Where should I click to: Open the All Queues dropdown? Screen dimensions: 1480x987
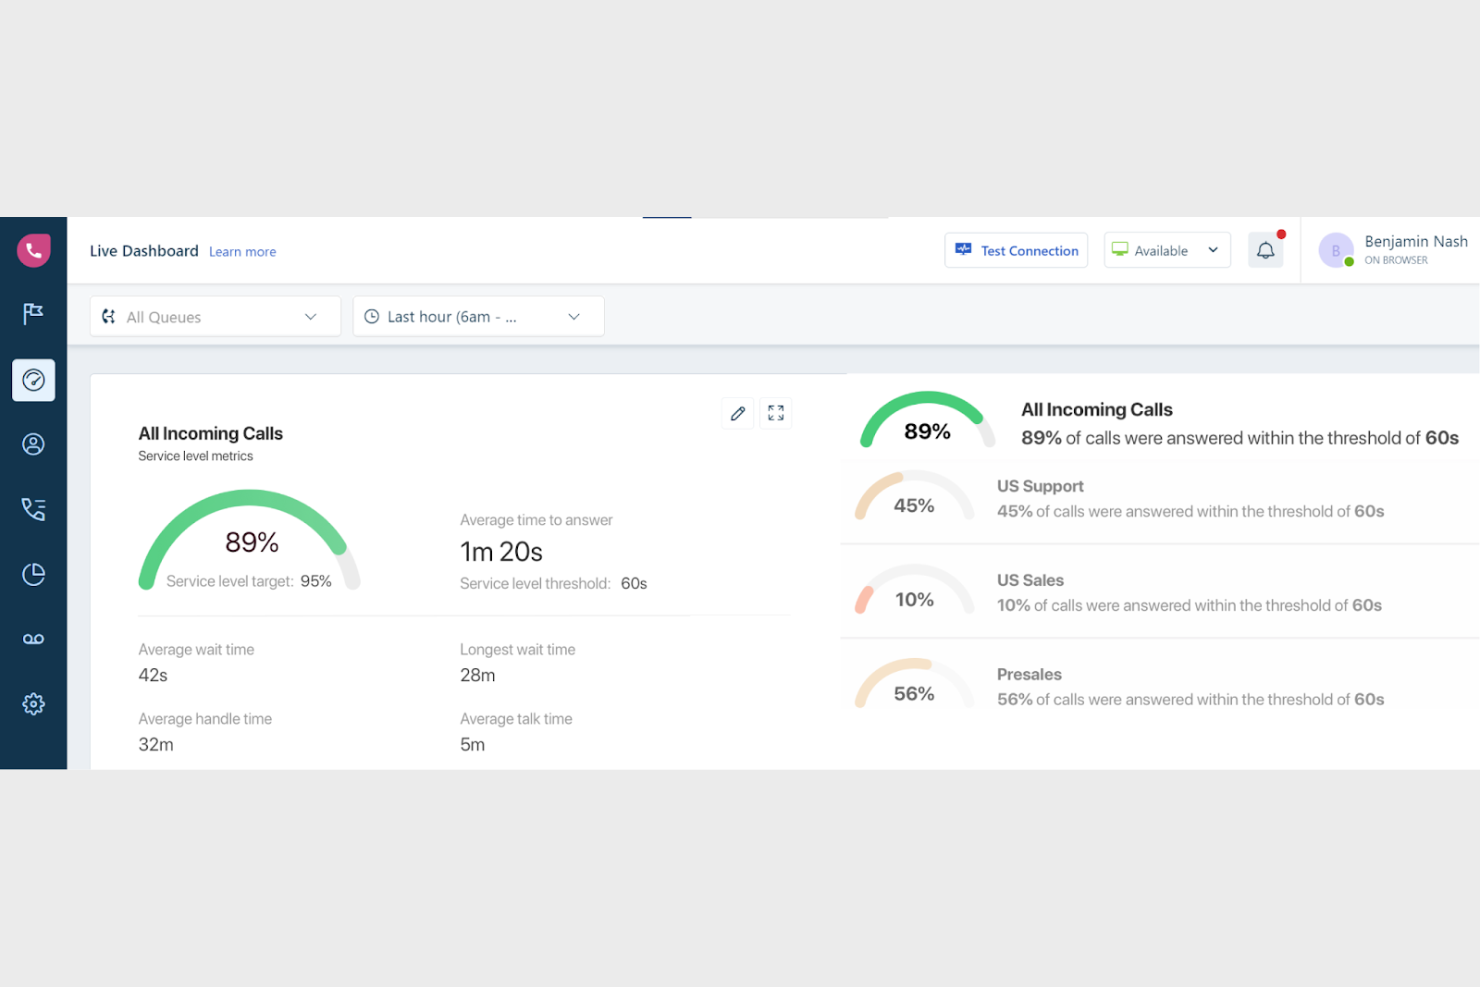[x=214, y=316]
